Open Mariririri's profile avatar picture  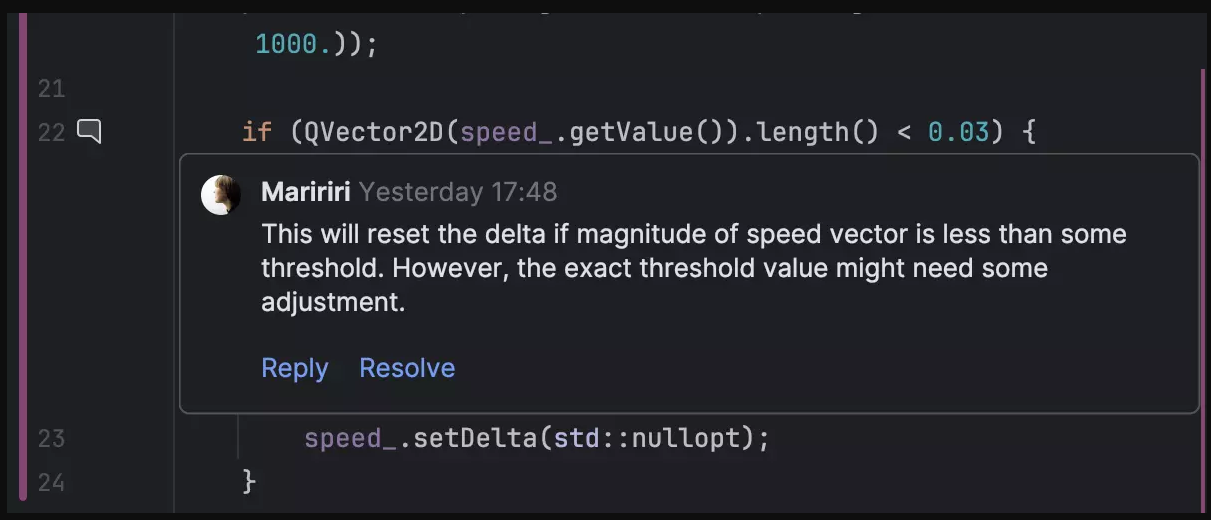point(221,194)
